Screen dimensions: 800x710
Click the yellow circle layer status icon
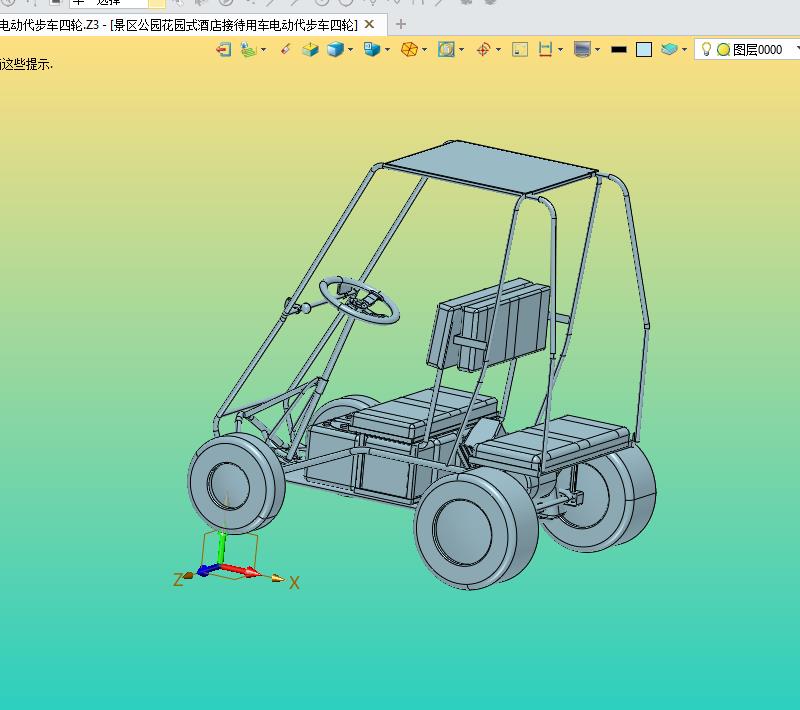pyautogui.click(x=723, y=49)
